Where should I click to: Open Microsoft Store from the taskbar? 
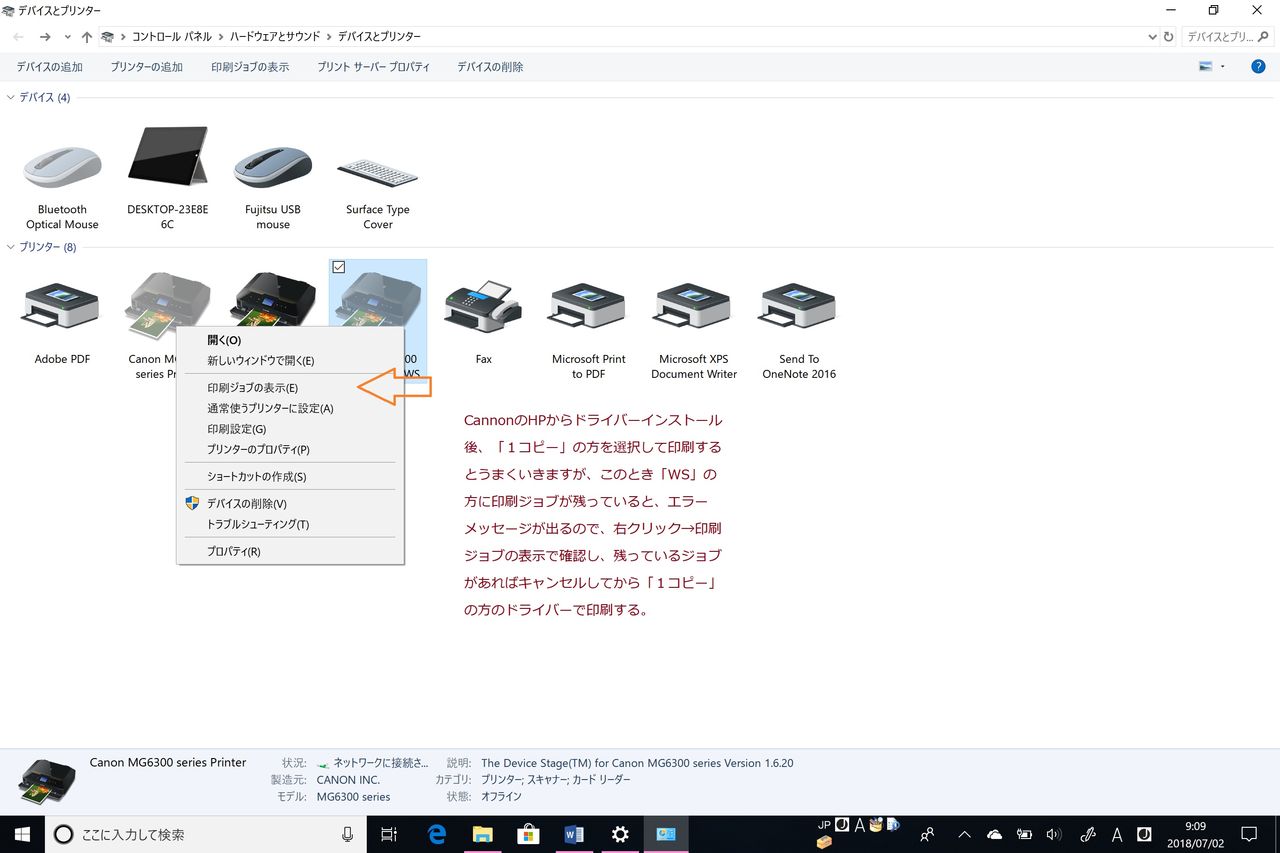[x=528, y=834]
